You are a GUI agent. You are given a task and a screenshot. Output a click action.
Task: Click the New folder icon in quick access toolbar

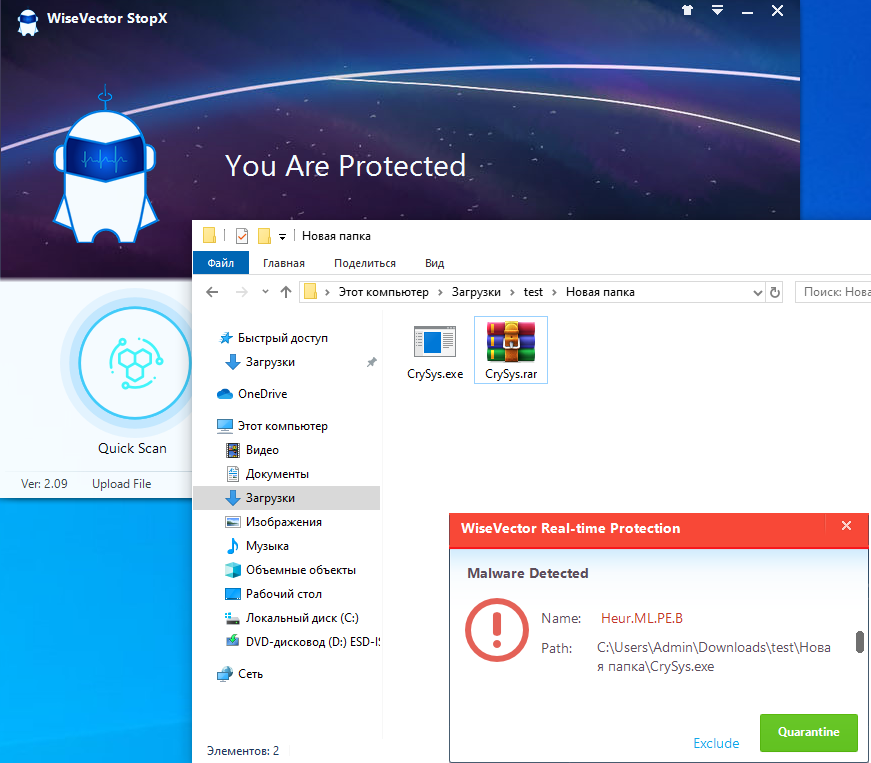(x=264, y=236)
